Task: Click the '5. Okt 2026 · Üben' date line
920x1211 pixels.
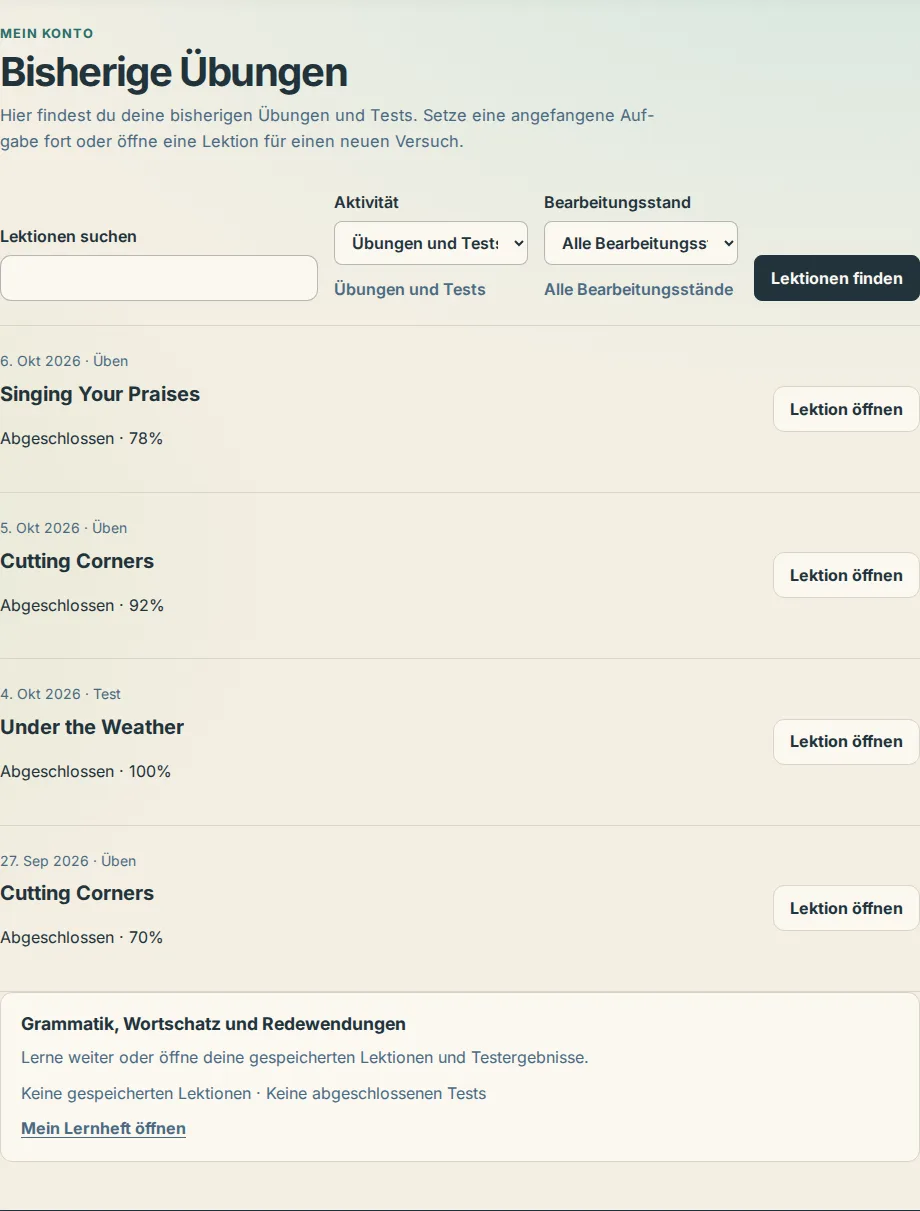Action: click(64, 528)
